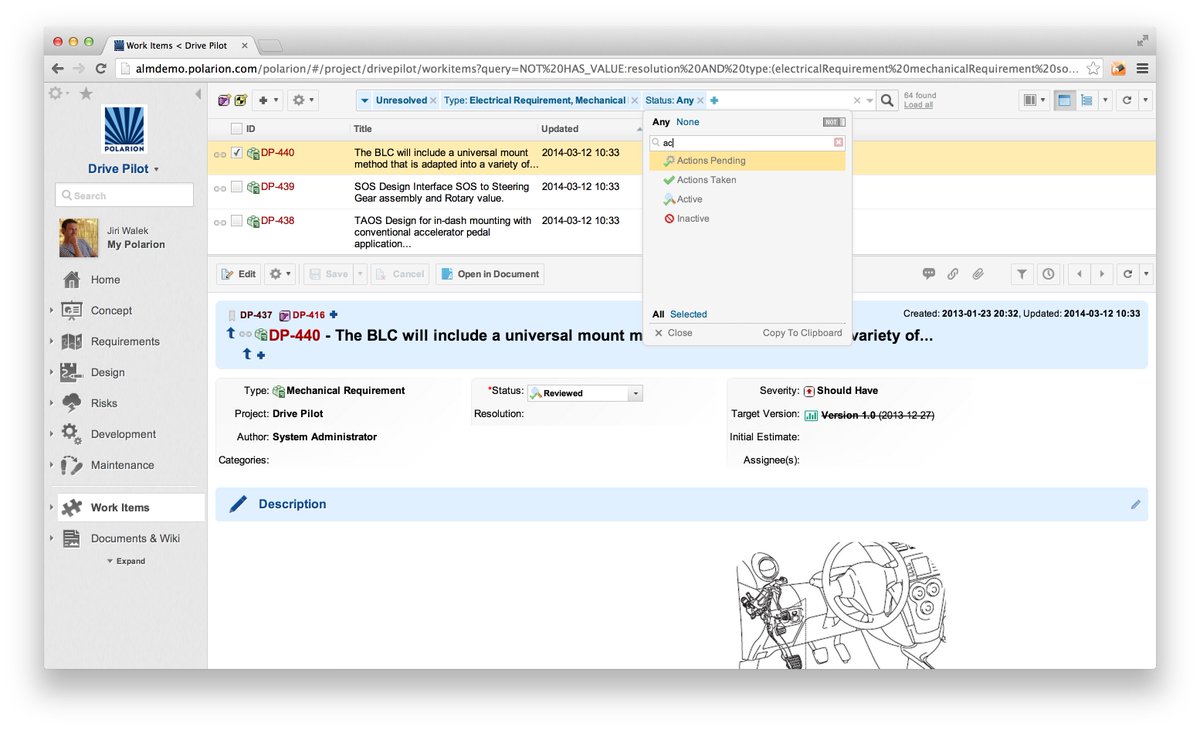Click the Design sidebar icon

coord(71,373)
